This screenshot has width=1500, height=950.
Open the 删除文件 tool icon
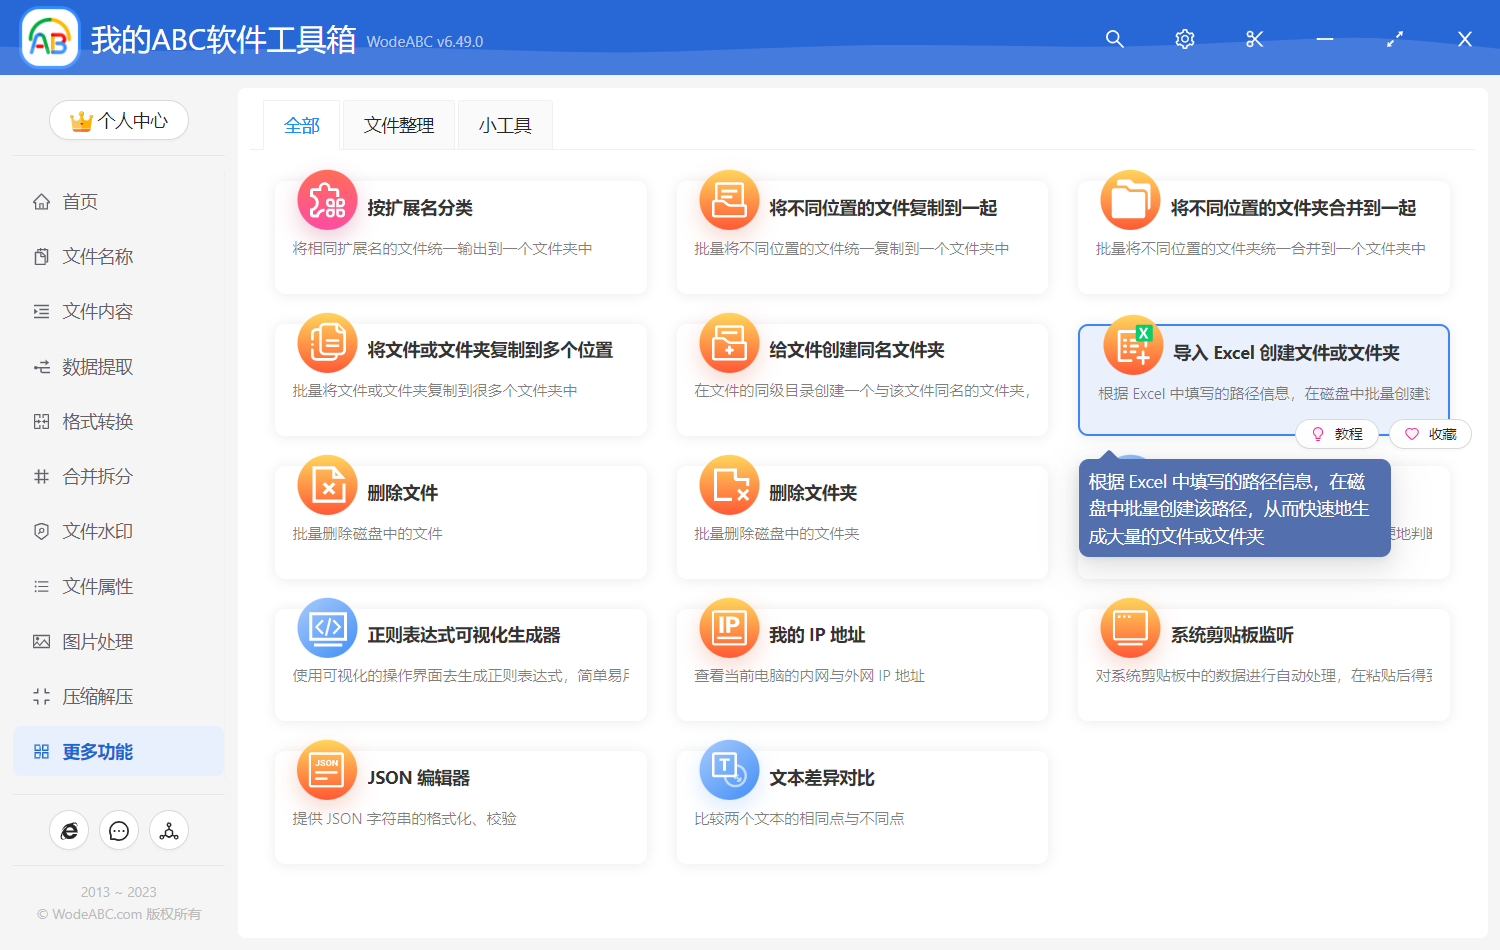(327, 485)
